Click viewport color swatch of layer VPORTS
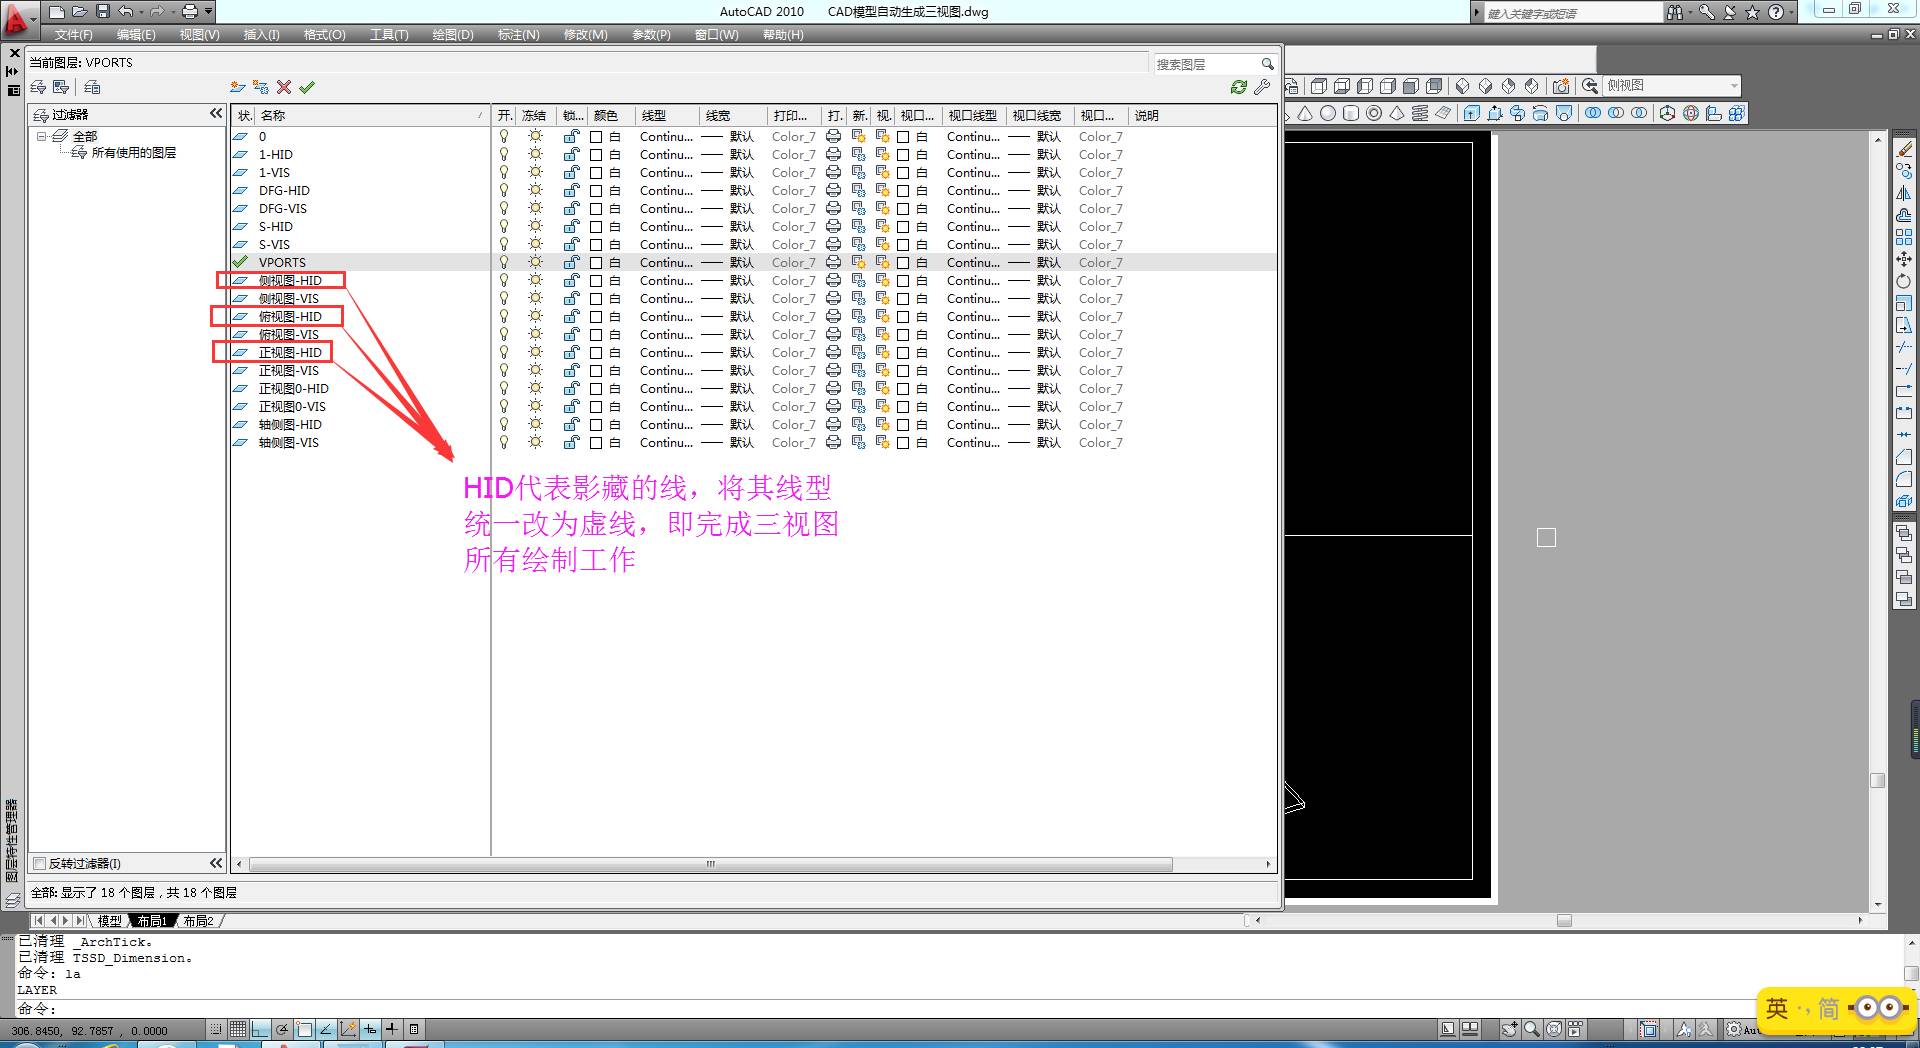This screenshot has height=1048, width=1920. (x=903, y=263)
